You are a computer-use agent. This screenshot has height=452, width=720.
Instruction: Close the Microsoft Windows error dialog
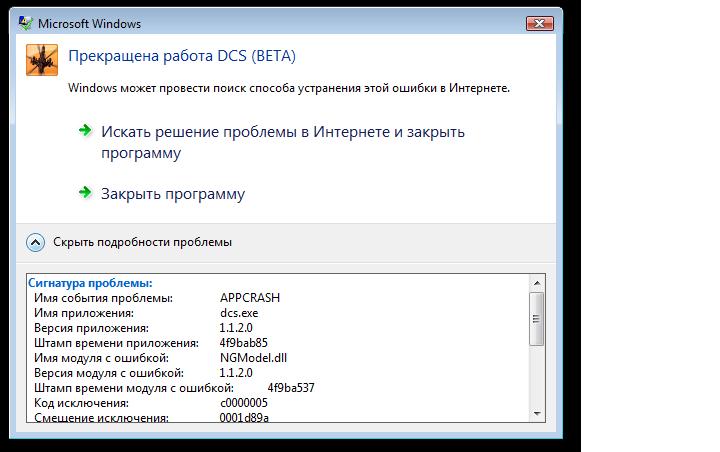tap(540, 23)
